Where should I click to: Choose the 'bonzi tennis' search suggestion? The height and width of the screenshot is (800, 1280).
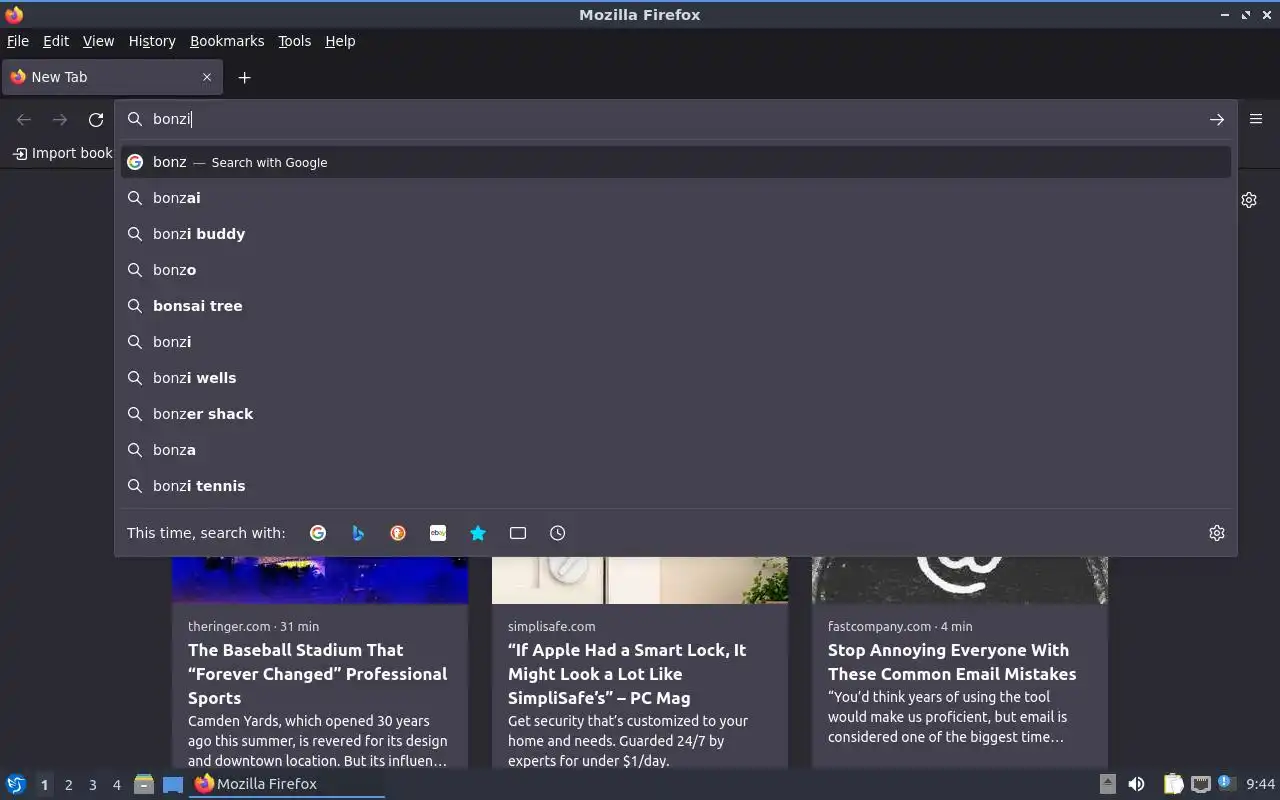point(676,486)
